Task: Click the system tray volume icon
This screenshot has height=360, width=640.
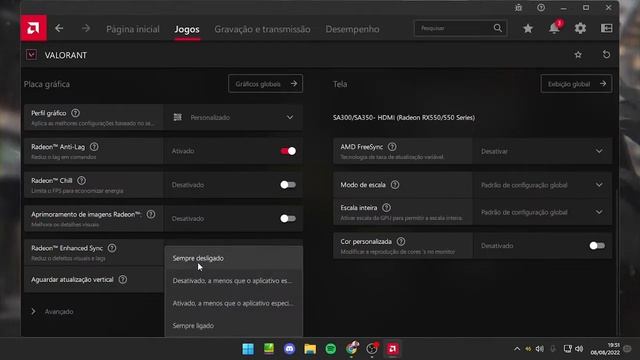Action: click(x=579, y=349)
